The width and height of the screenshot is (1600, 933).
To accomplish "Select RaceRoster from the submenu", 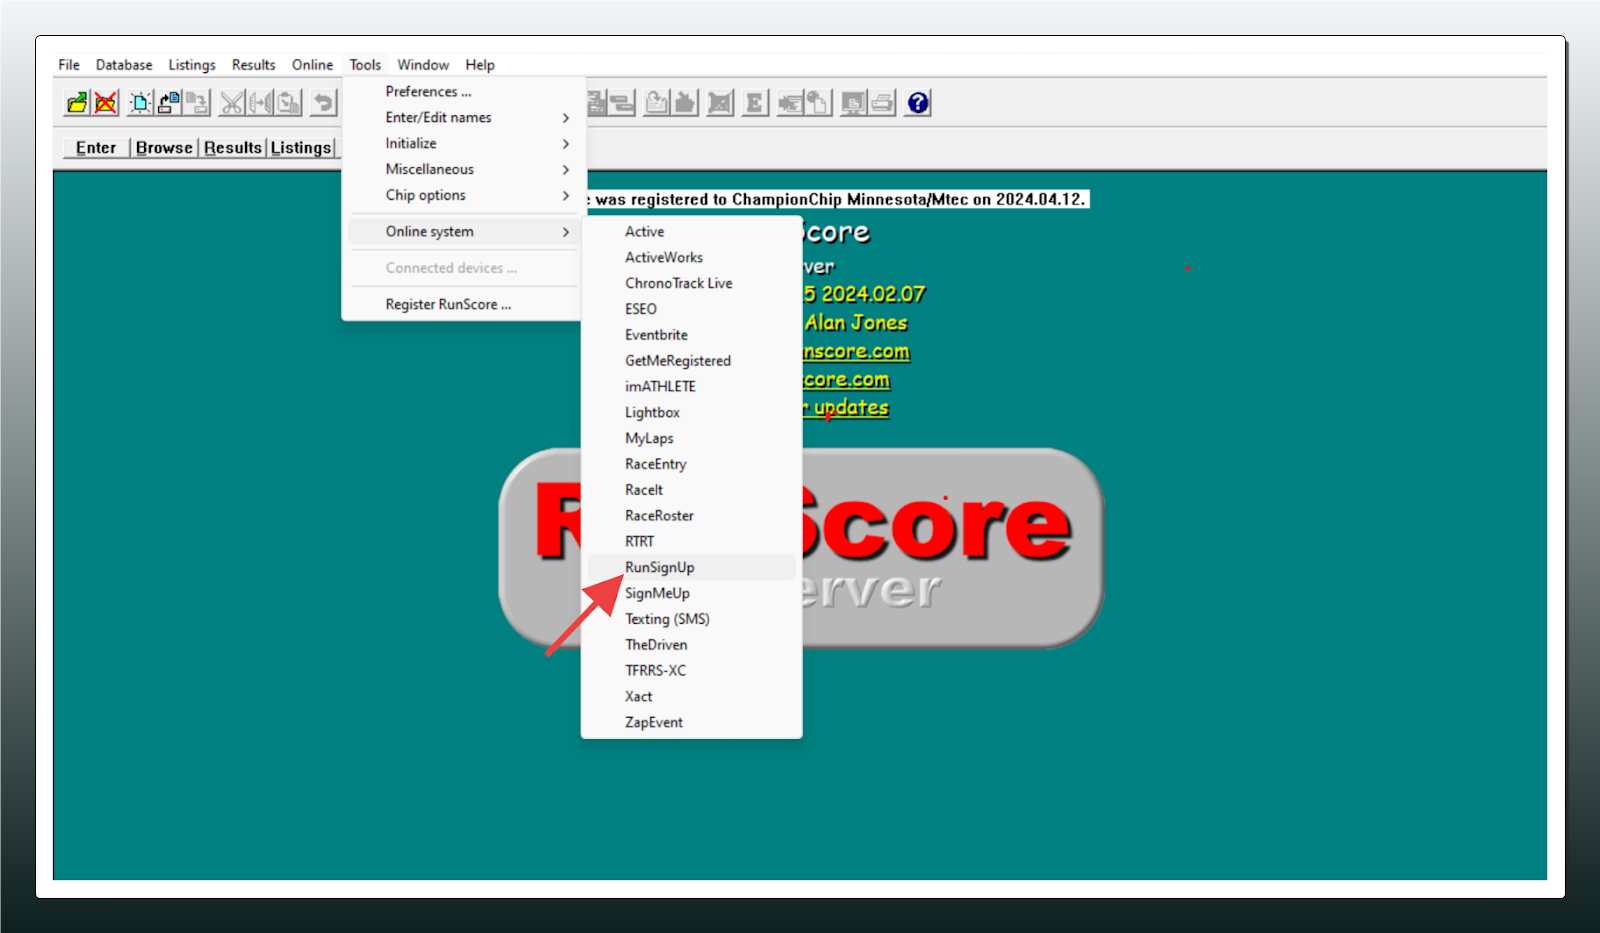I will click(x=691, y=516).
